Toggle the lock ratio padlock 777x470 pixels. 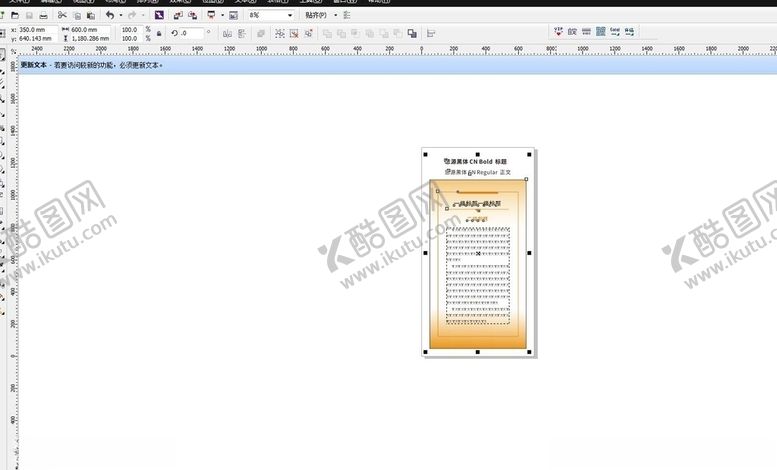coord(158,33)
